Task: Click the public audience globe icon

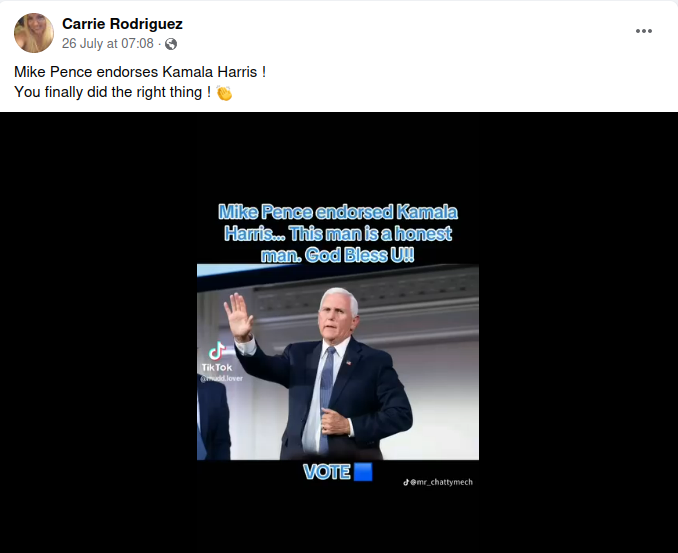Action: tap(171, 44)
